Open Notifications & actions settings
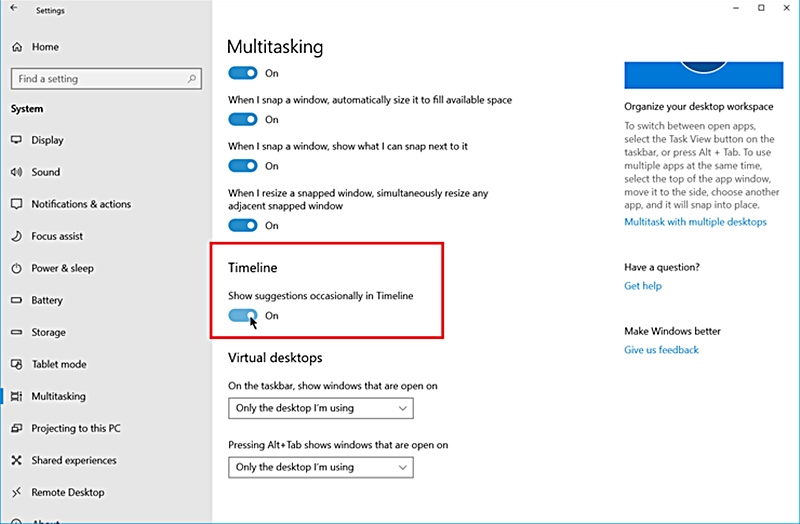This screenshot has width=800, height=524. (81, 204)
